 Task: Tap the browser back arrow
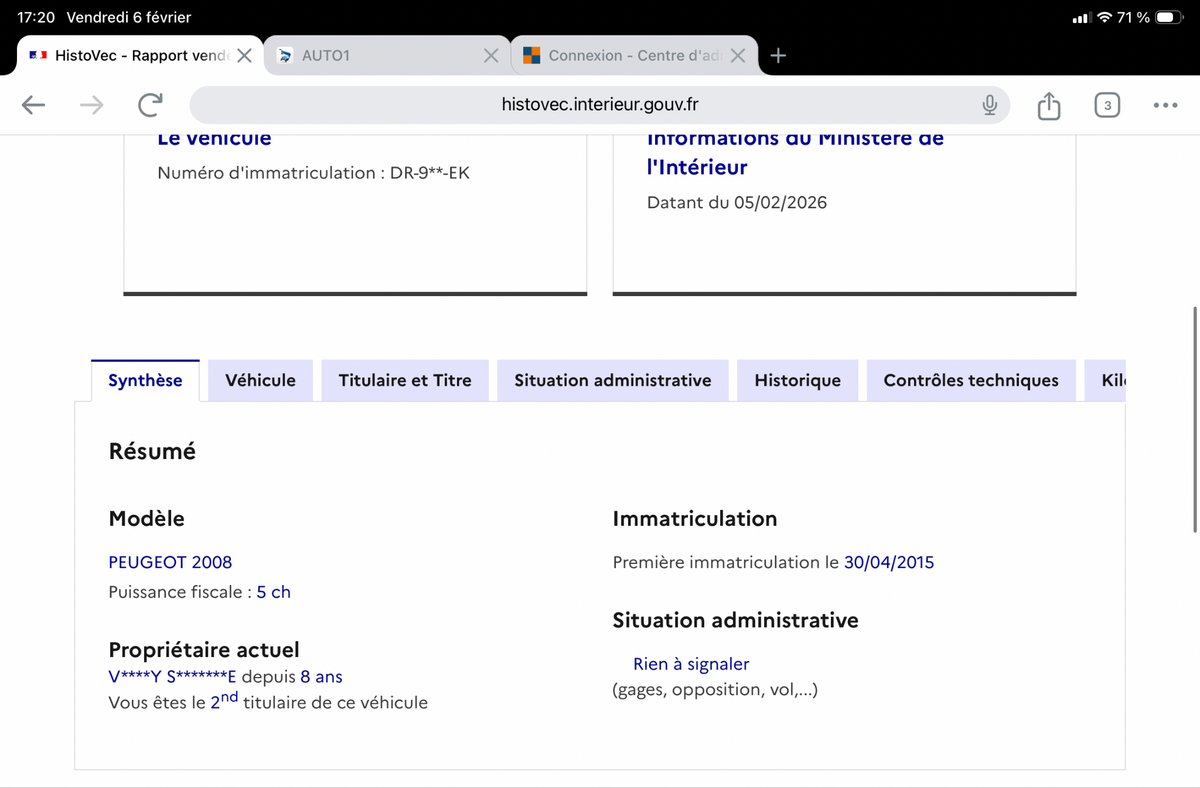33,105
